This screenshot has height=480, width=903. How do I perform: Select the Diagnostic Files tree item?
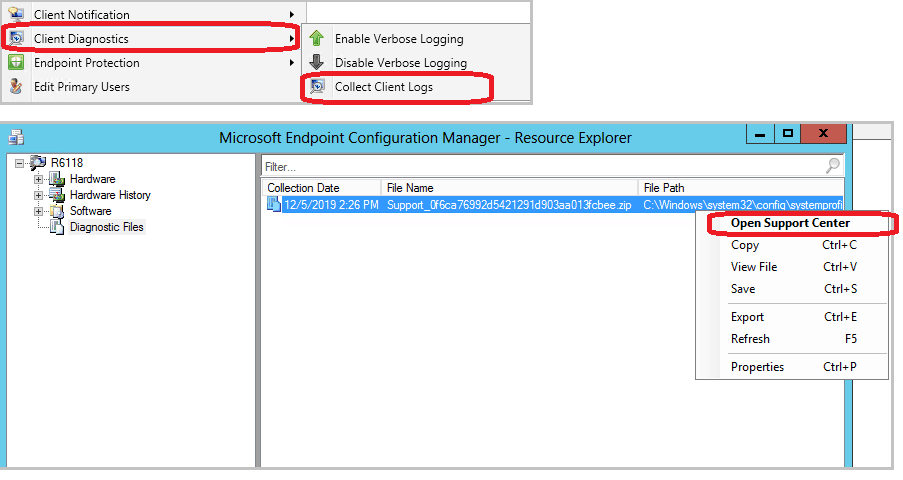pos(107,228)
